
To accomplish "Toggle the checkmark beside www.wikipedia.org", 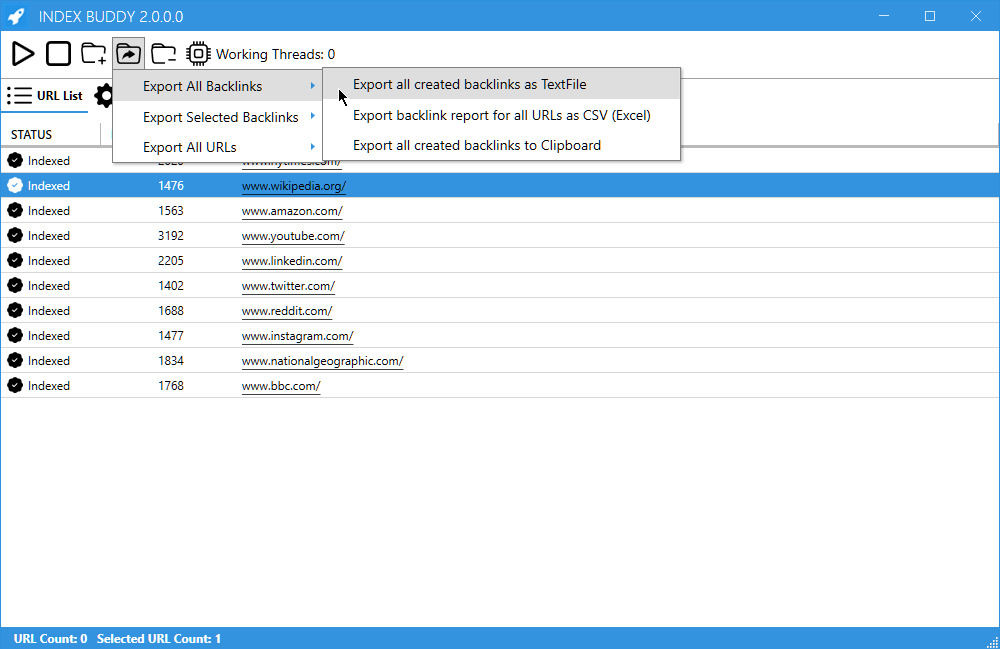I will 14,185.
